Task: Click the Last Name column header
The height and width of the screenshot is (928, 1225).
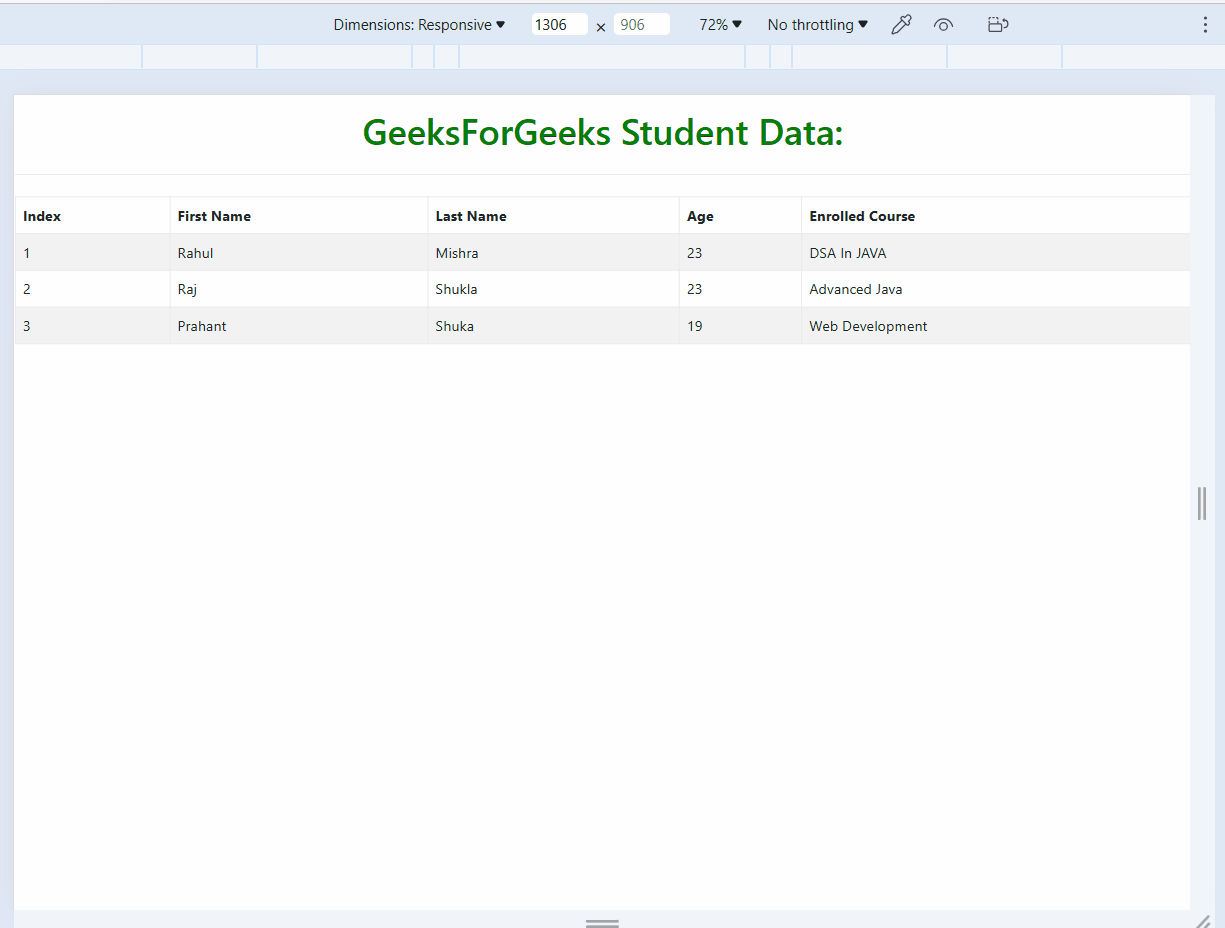Action: (x=554, y=216)
